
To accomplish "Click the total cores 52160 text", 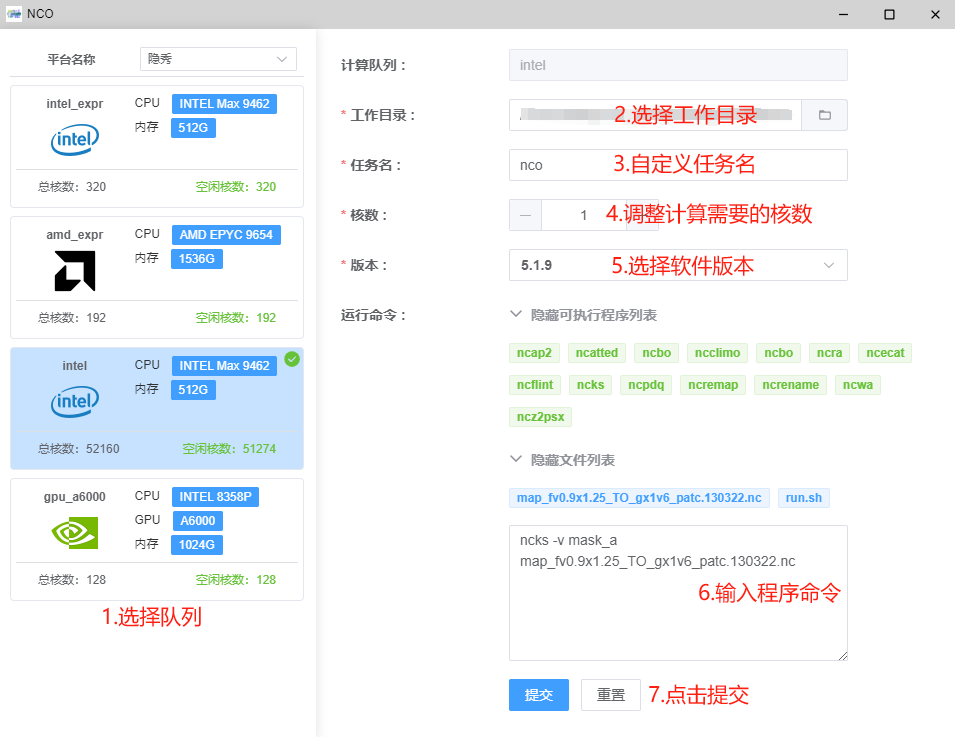I will pyautogui.click(x=79, y=449).
